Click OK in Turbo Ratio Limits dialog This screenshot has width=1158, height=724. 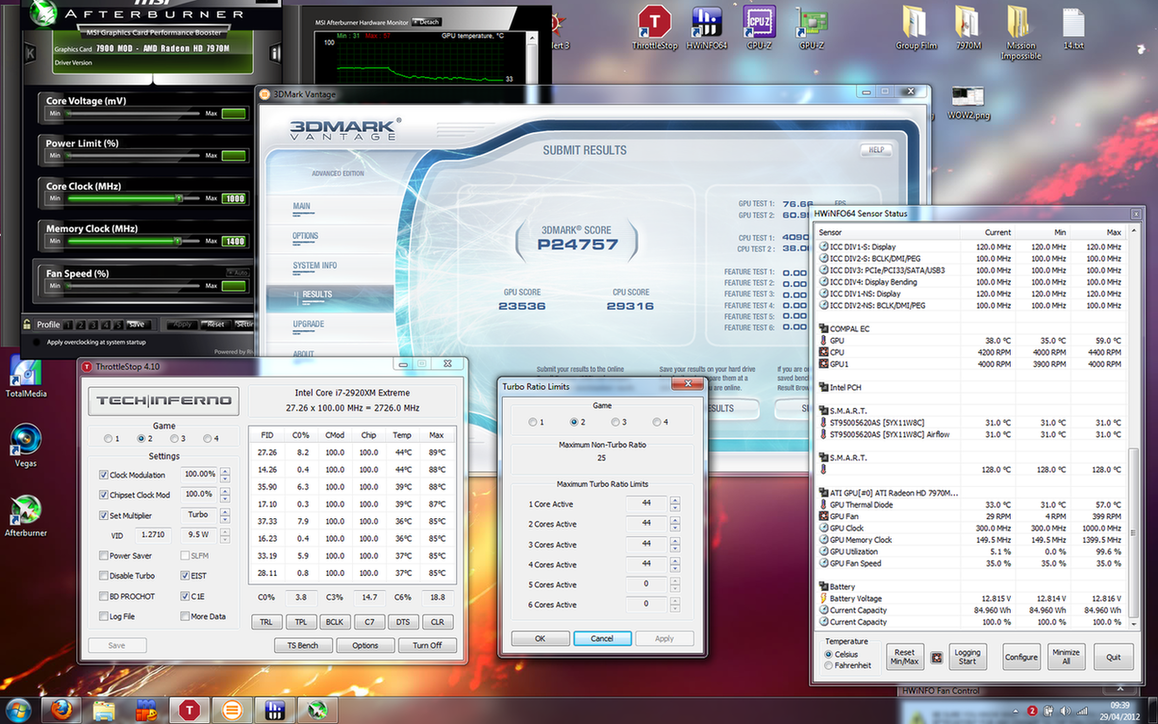pos(540,638)
